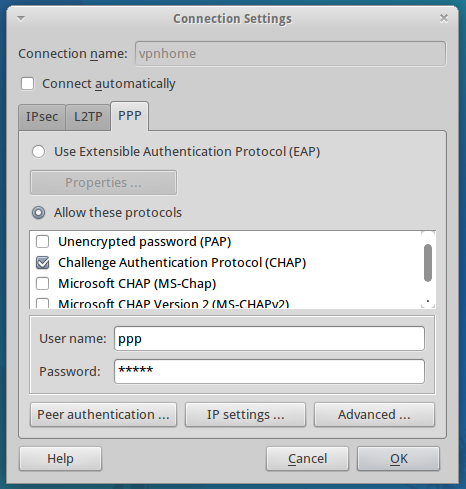Image resolution: width=466 pixels, height=489 pixels.
Task: Switch to the L2TP tab
Action: (x=88, y=117)
